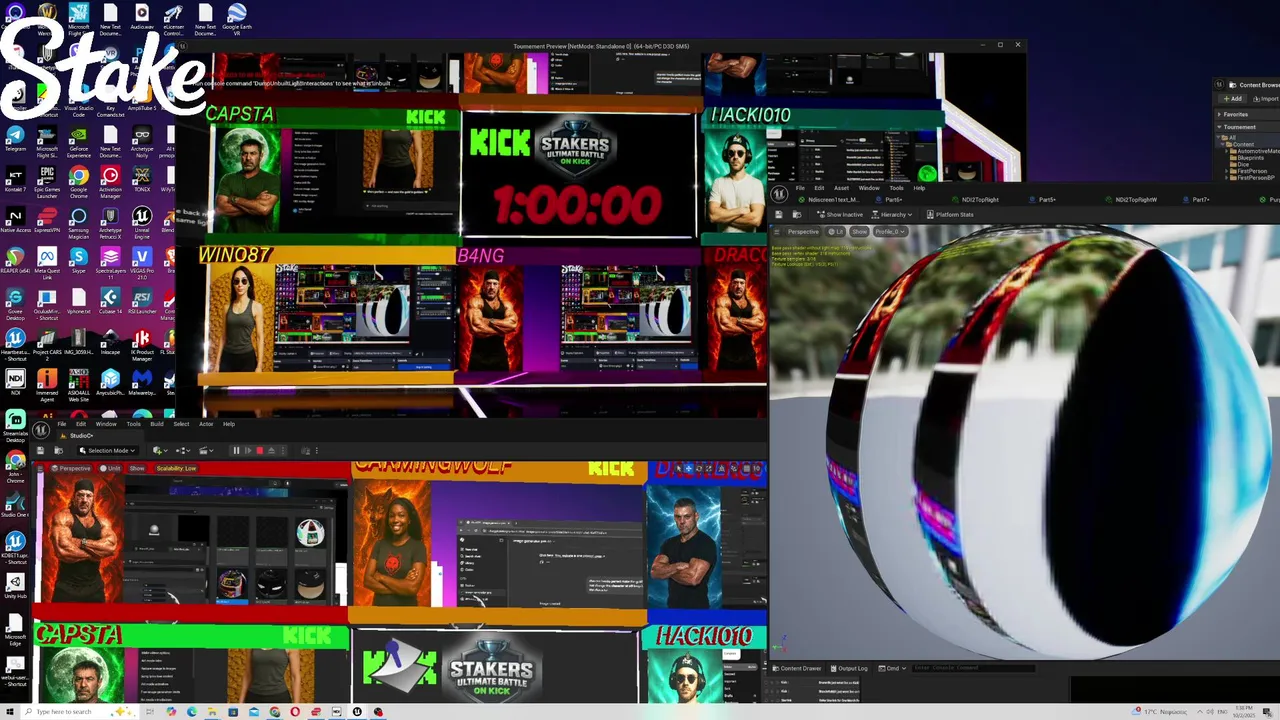Open Select menu in level editor
Viewport: 1280px width, 720px height.
[181, 424]
